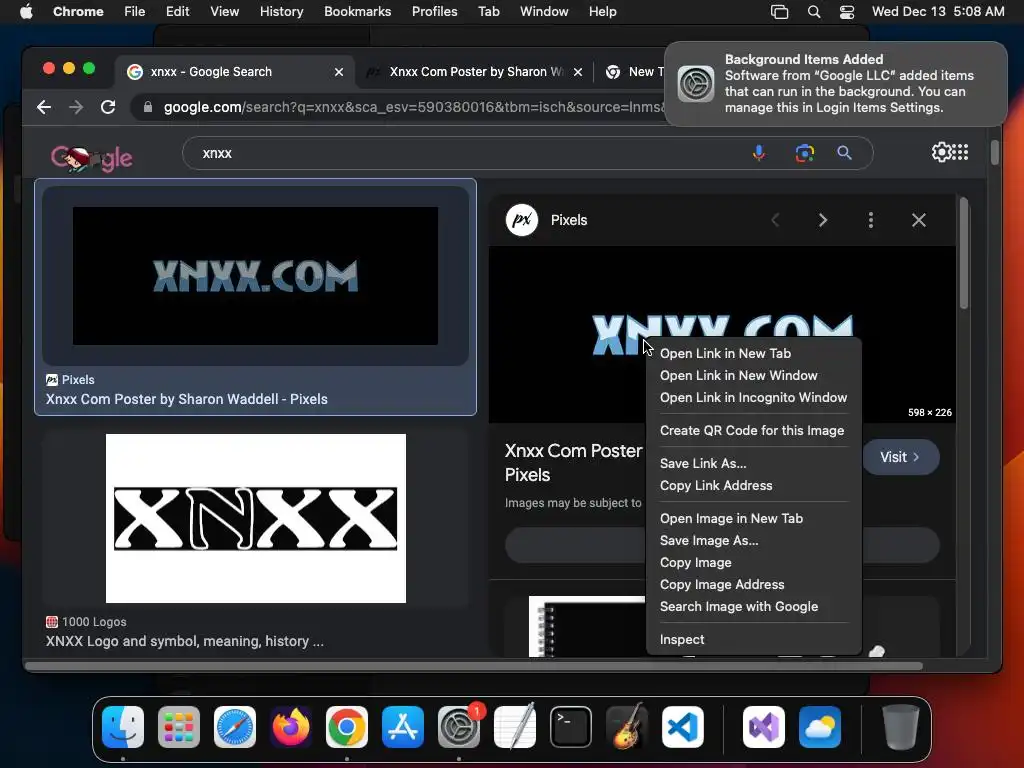Open three-dot more options in preview panel
Screen dimensions: 1024x768
coord(871,220)
